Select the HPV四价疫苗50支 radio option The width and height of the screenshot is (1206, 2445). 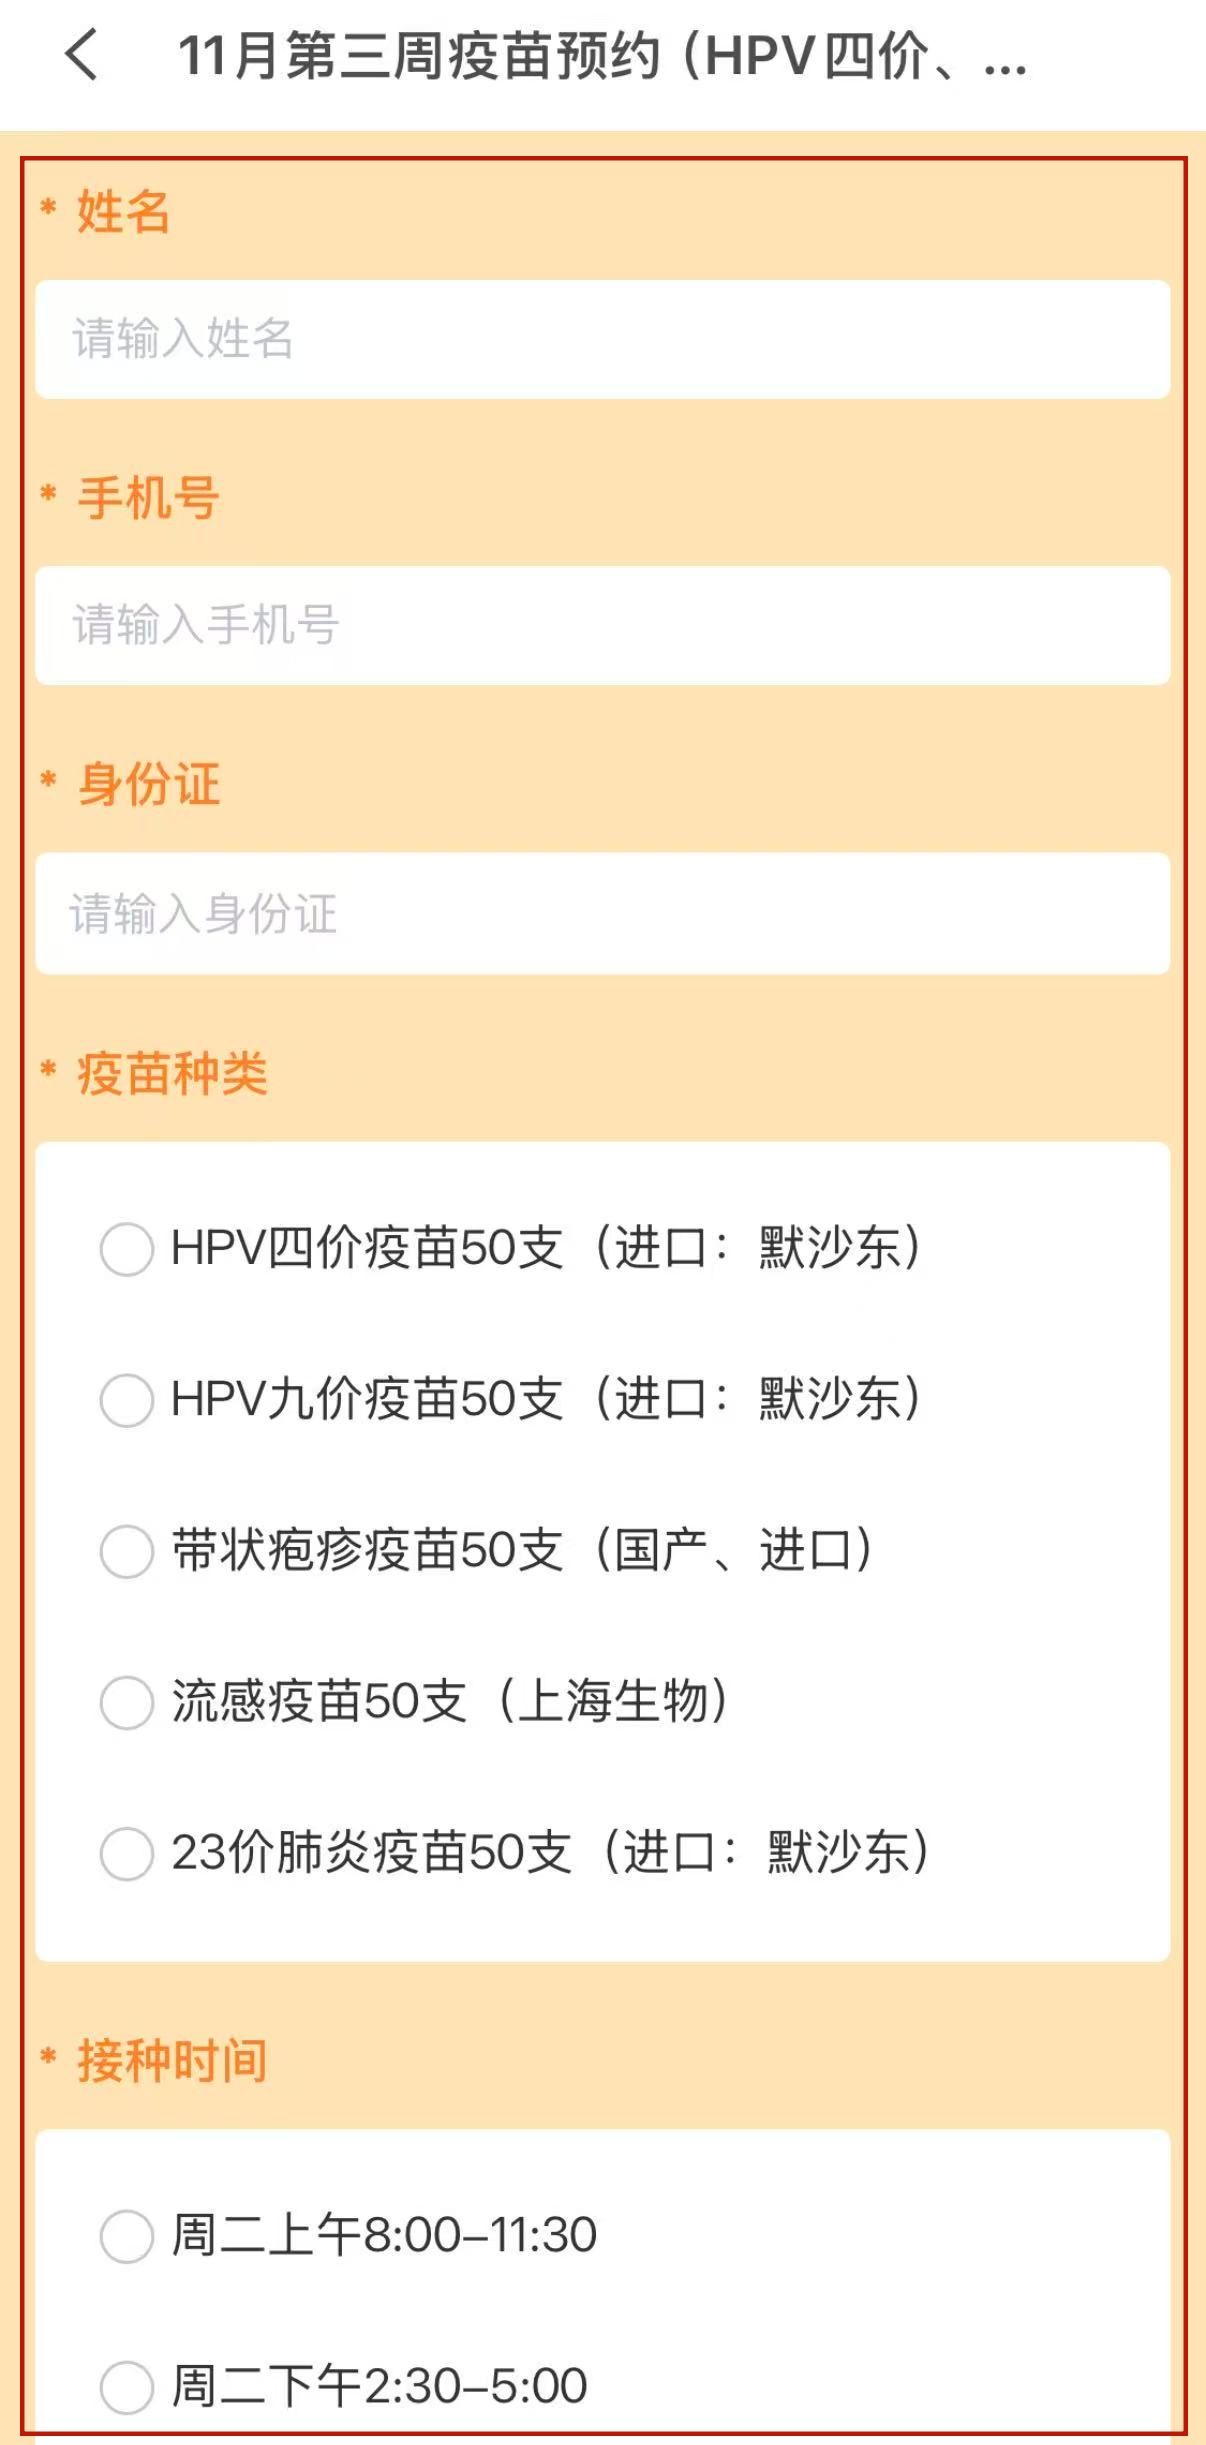(x=127, y=1248)
